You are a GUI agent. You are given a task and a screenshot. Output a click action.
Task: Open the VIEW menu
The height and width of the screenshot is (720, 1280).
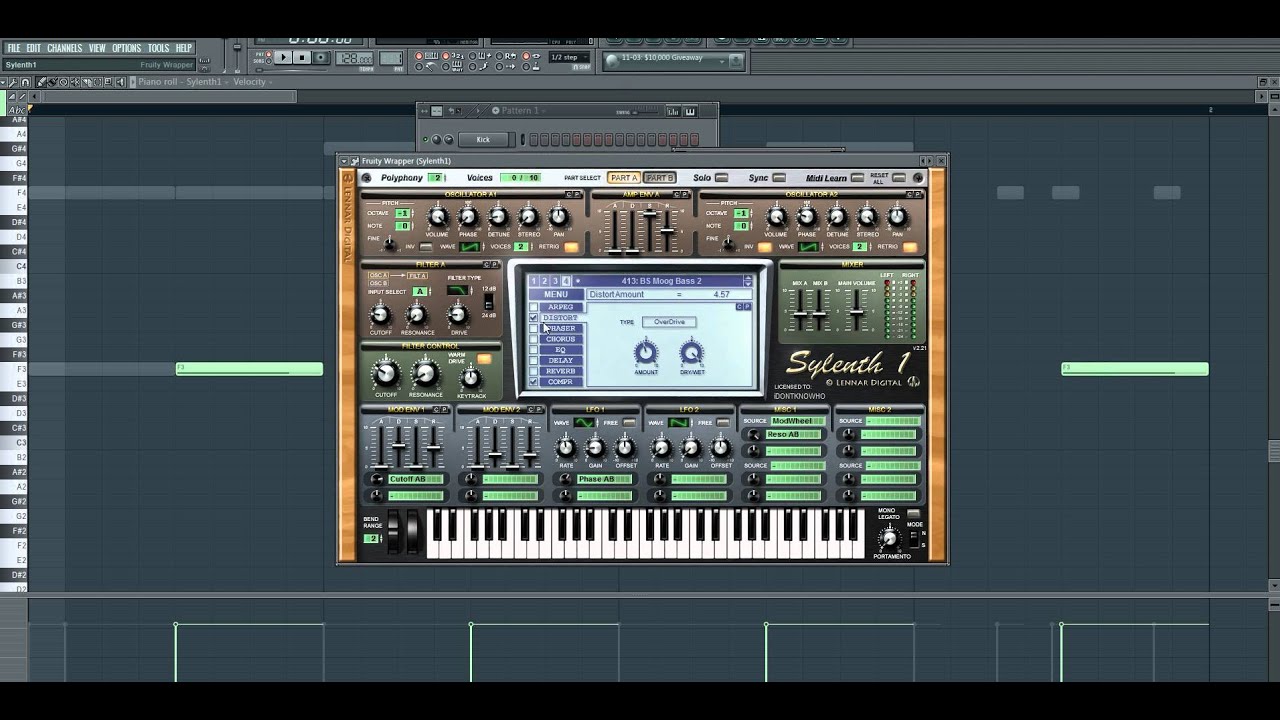point(97,48)
